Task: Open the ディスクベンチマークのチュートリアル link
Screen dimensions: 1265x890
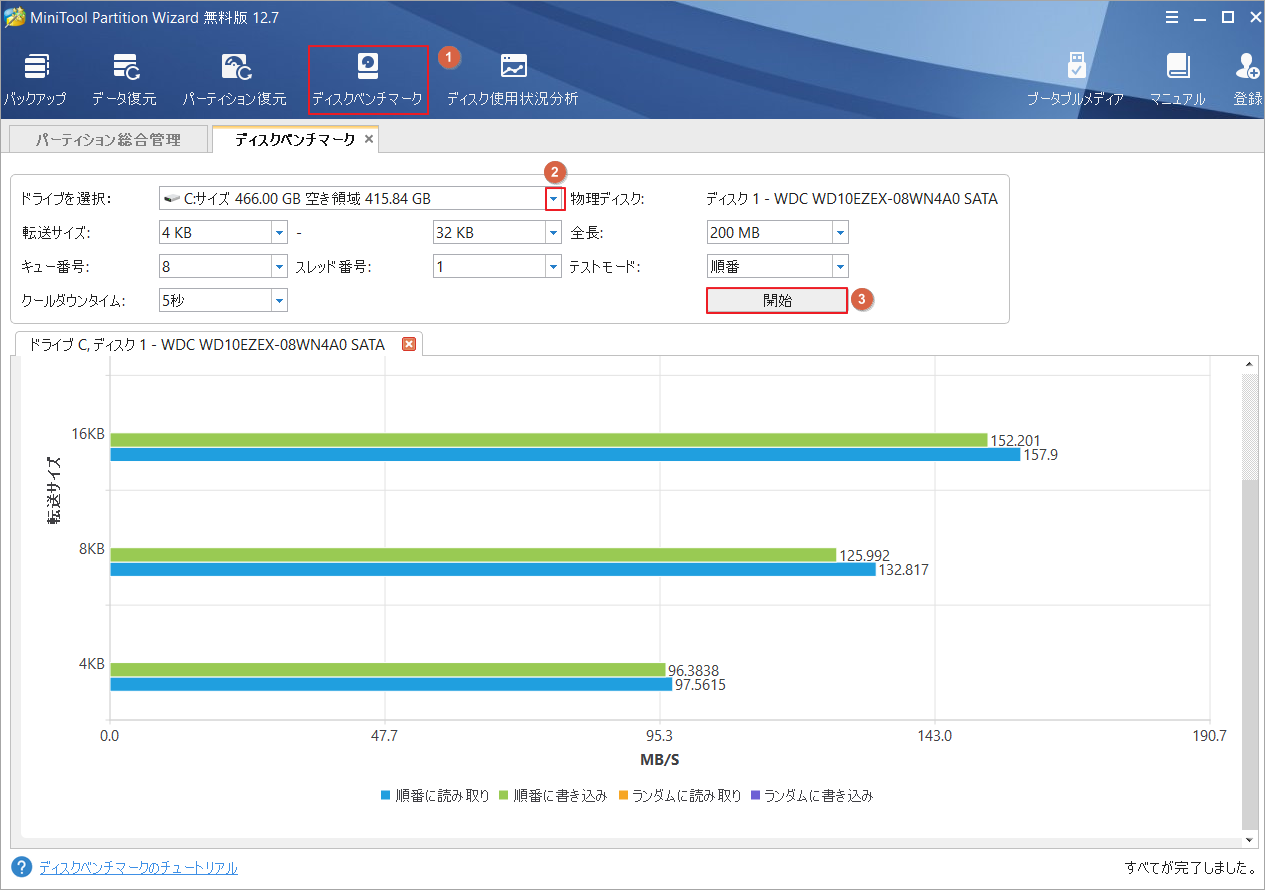Action: pyautogui.click(x=138, y=868)
